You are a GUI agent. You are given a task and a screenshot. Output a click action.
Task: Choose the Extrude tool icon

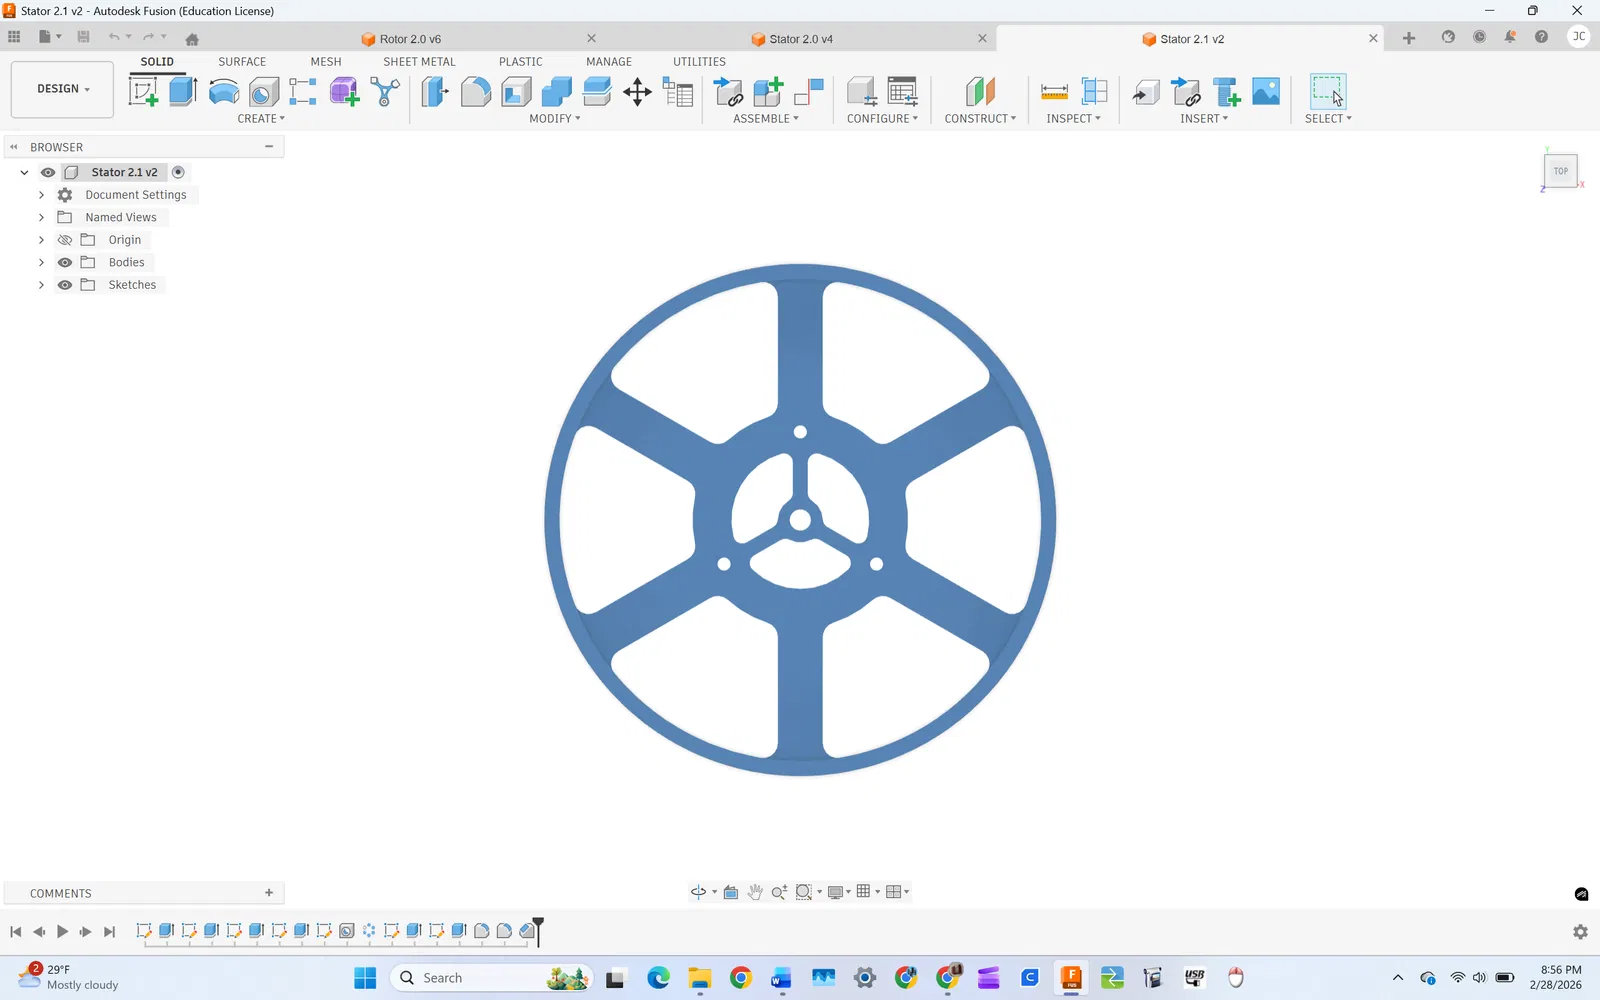pyautogui.click(x=183, y=92)
